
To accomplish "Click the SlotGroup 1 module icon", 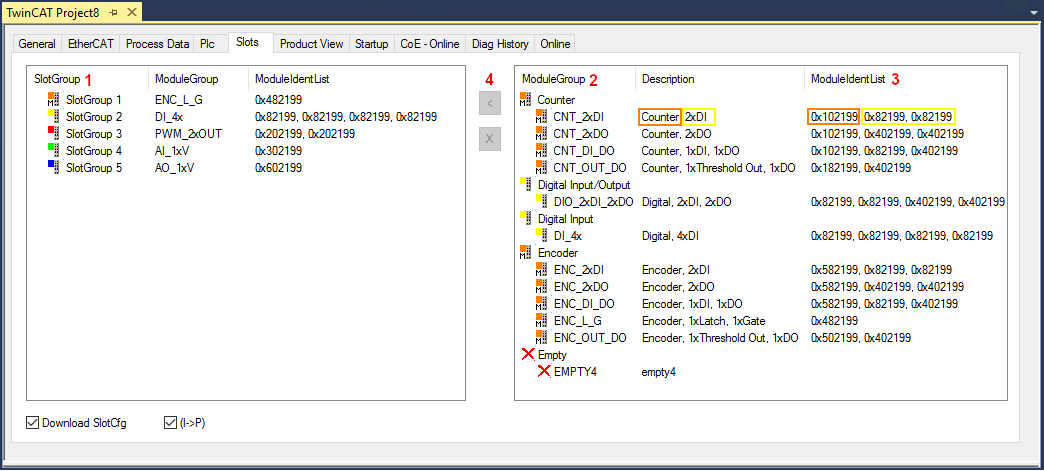I will [x=53, y=100].
